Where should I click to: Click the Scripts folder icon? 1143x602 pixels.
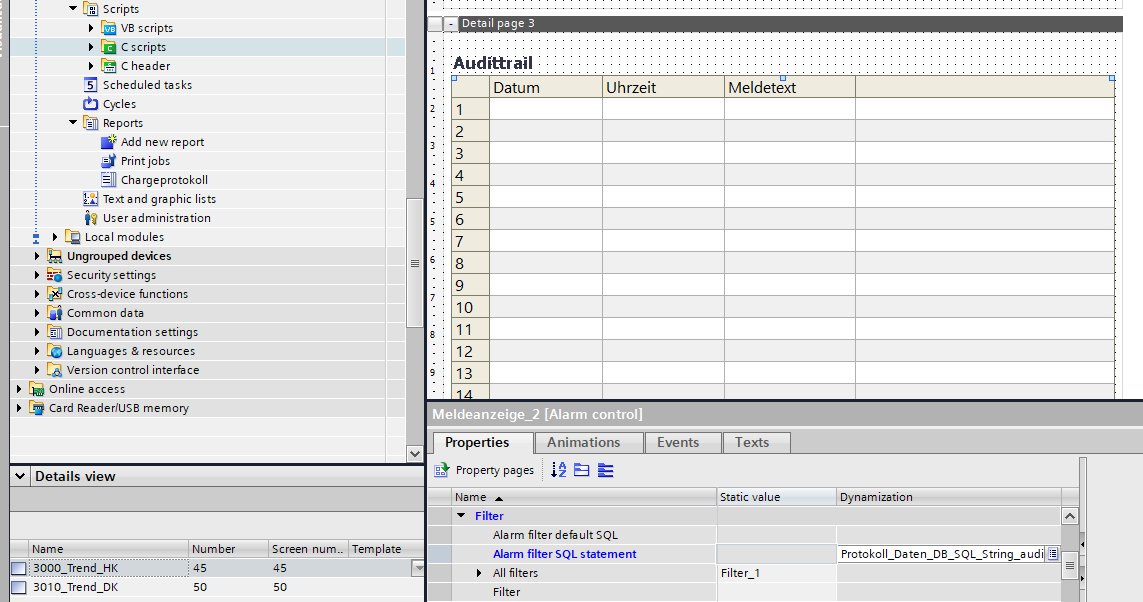click(x=90, y=9)
